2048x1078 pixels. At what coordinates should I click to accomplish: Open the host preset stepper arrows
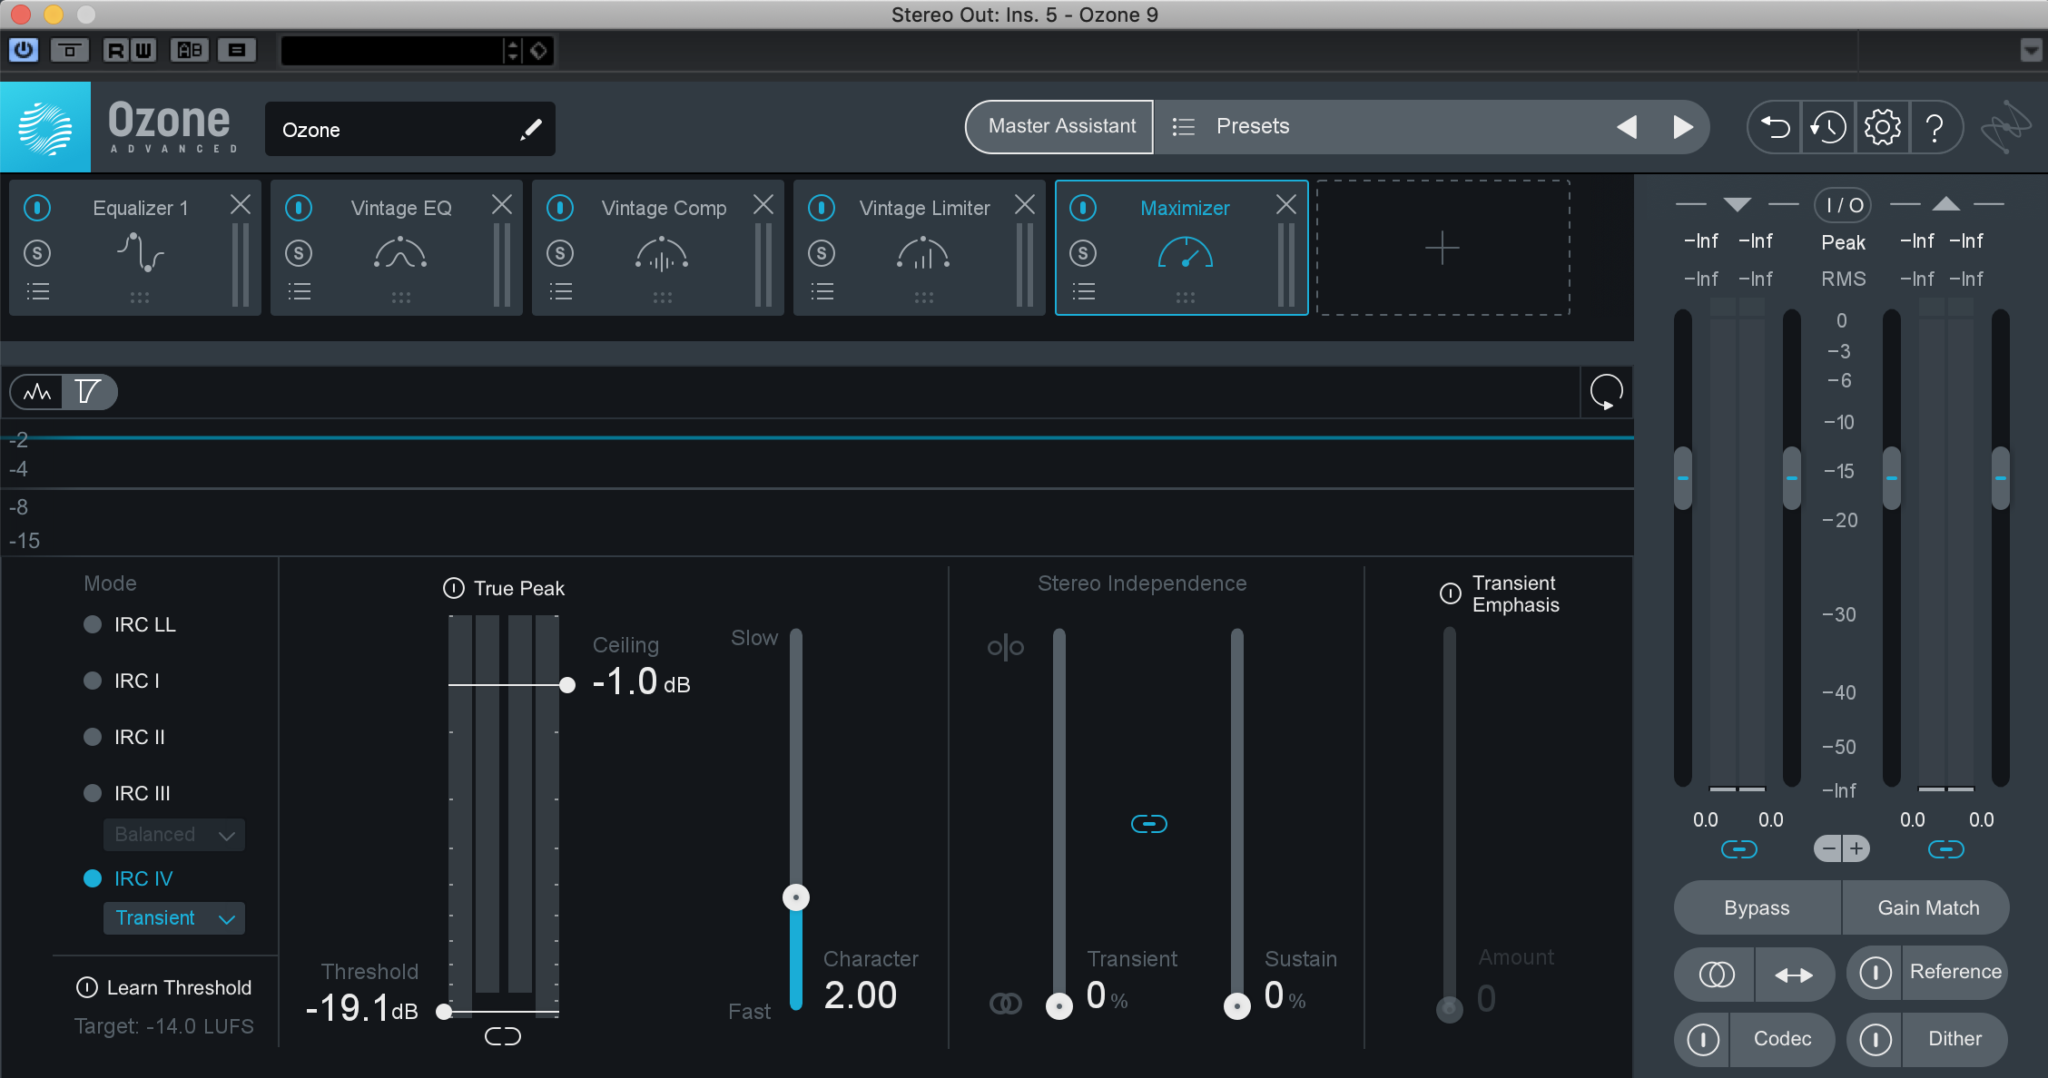click(512, 50)
